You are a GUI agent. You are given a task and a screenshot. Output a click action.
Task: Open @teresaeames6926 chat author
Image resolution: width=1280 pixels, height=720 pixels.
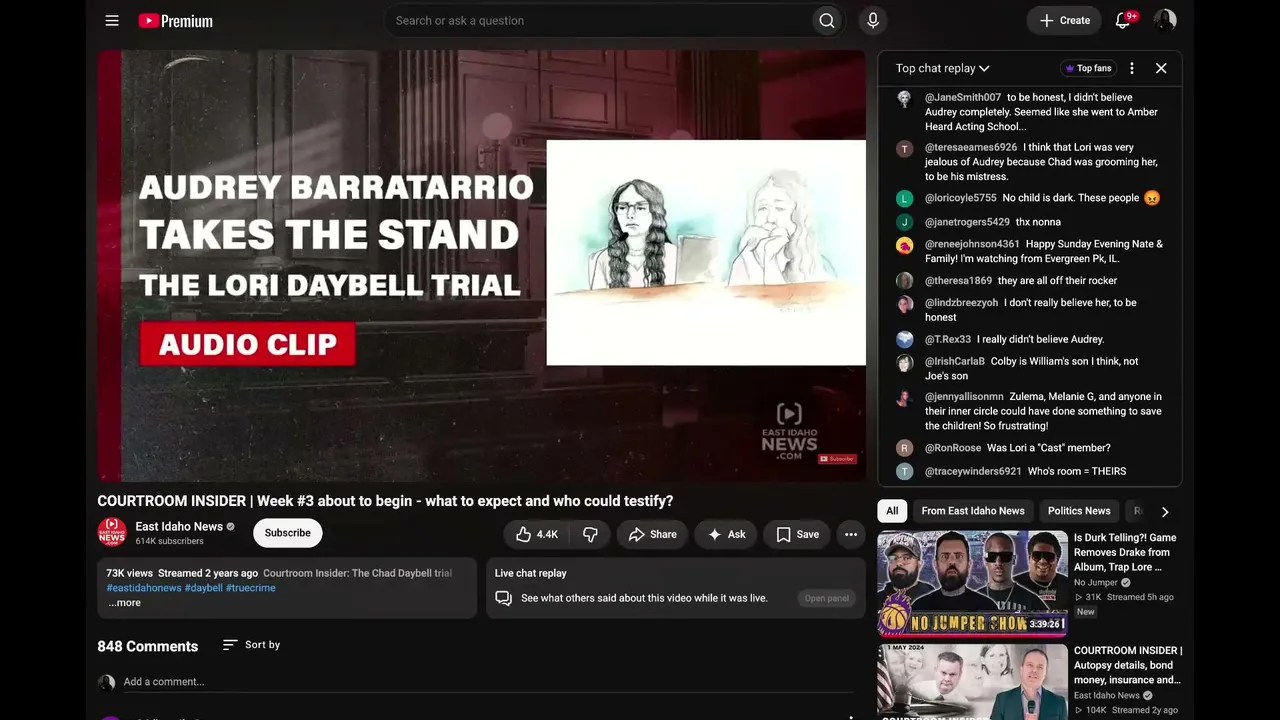(971, 147)
